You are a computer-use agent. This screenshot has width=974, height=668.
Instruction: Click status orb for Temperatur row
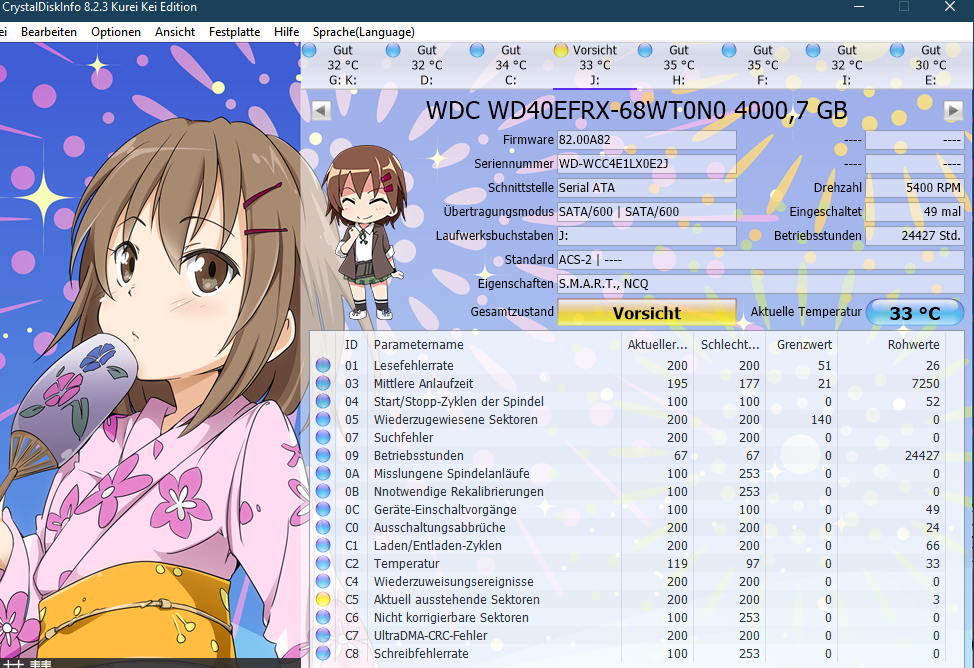point(323,564)
